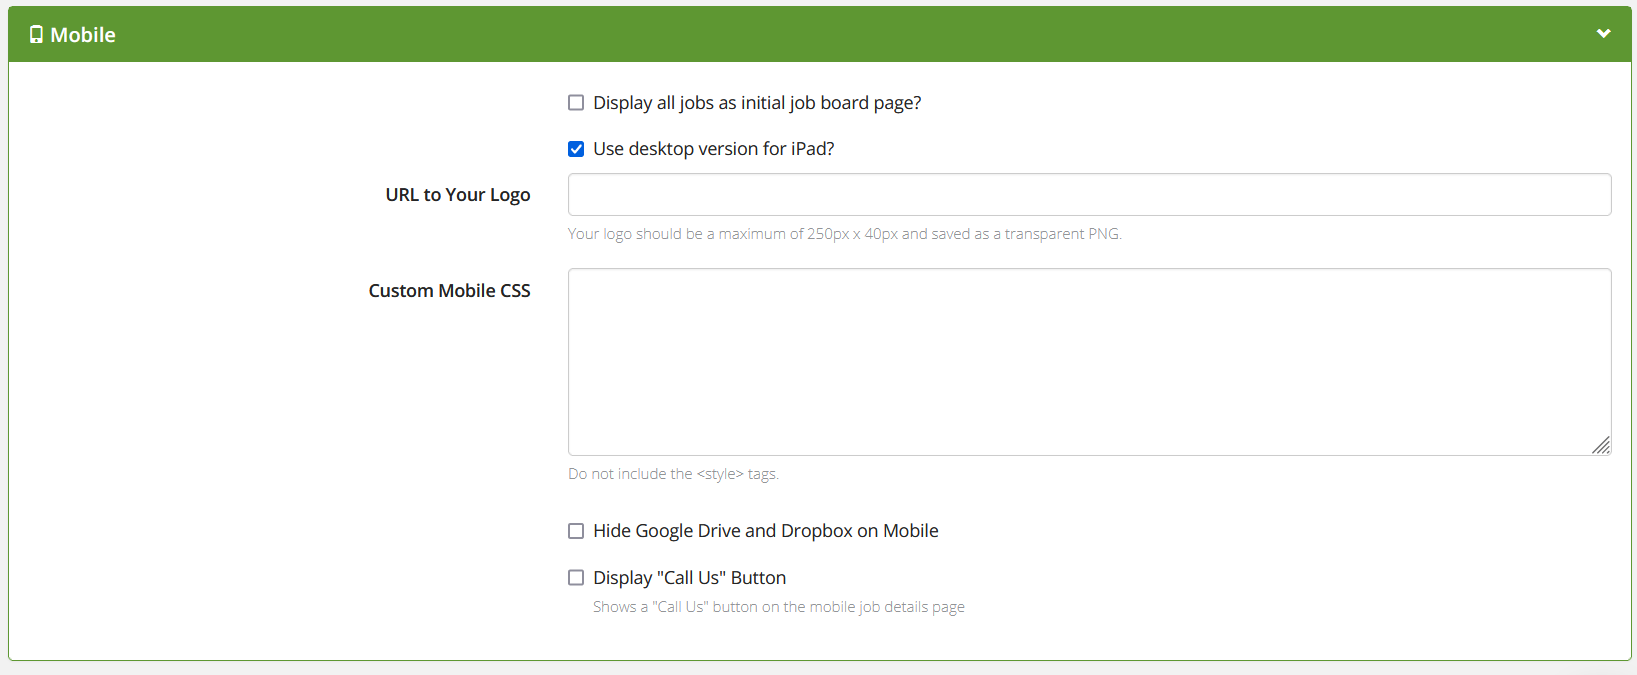Viewport: 1637px width, 675px height.
Task: Enable the Display "Call Us" Button checkbox
Action: [576, 578]
